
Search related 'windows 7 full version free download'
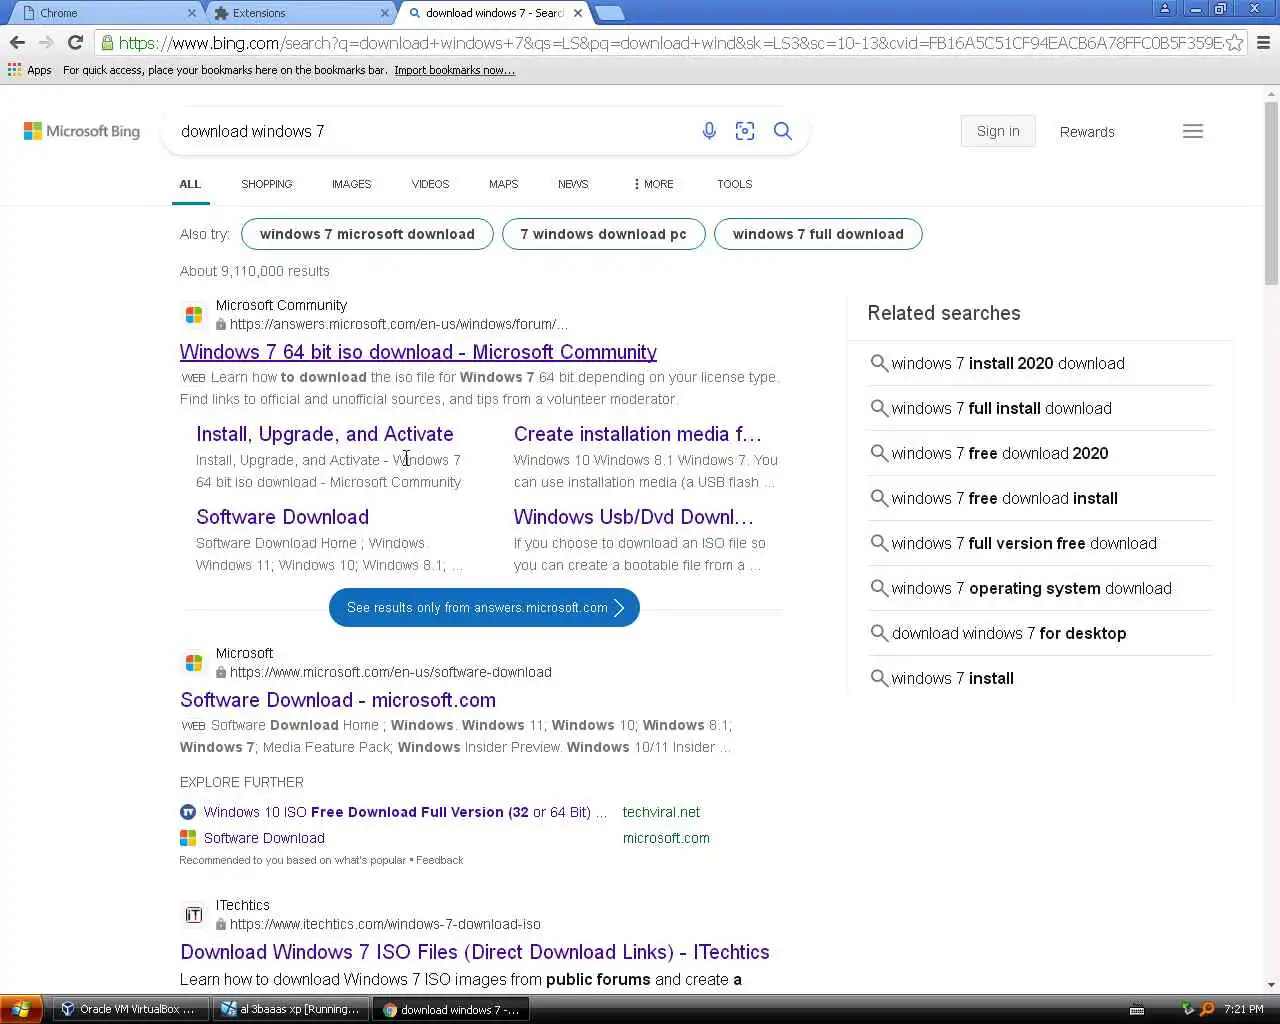tap(1024, 543)
